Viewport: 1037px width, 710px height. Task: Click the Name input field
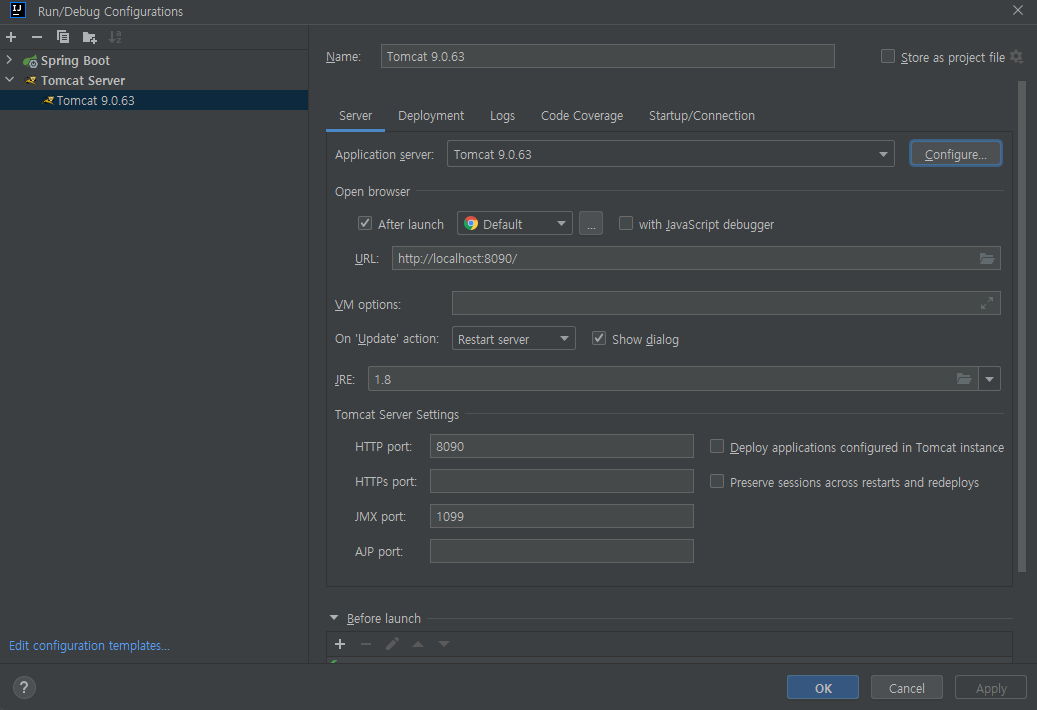607,56
